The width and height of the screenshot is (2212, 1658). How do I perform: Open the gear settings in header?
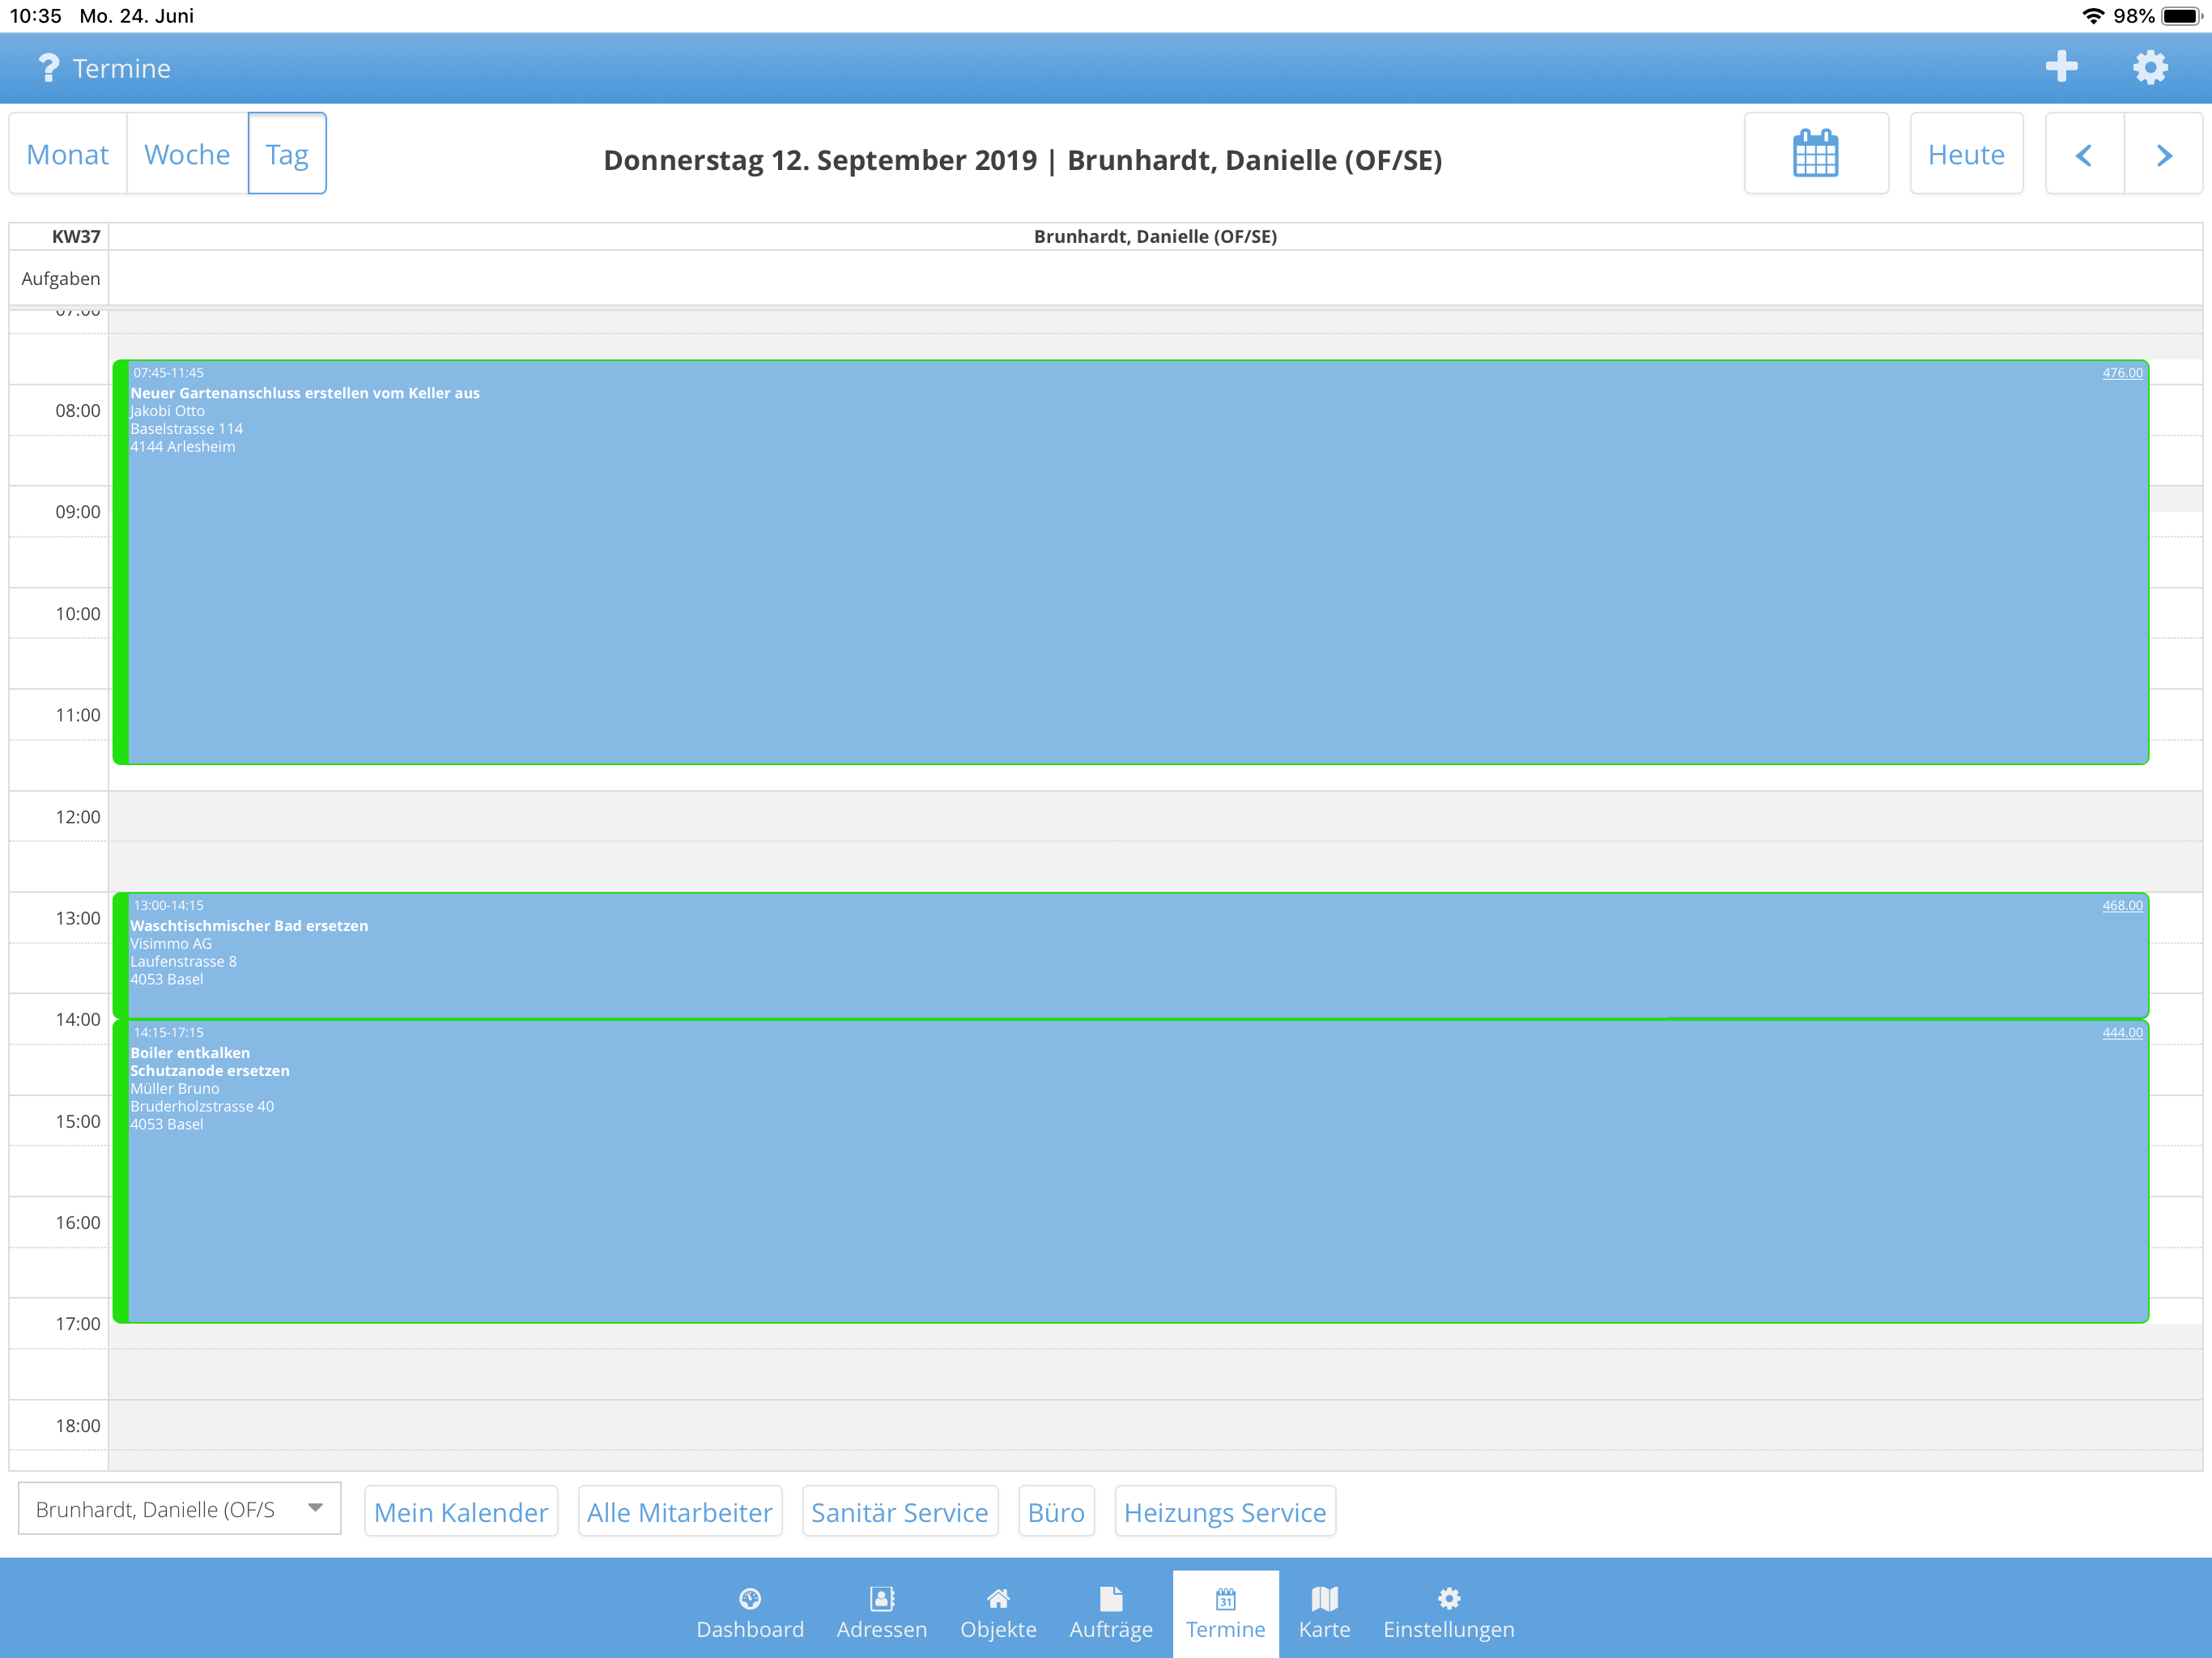[2150, 68]
